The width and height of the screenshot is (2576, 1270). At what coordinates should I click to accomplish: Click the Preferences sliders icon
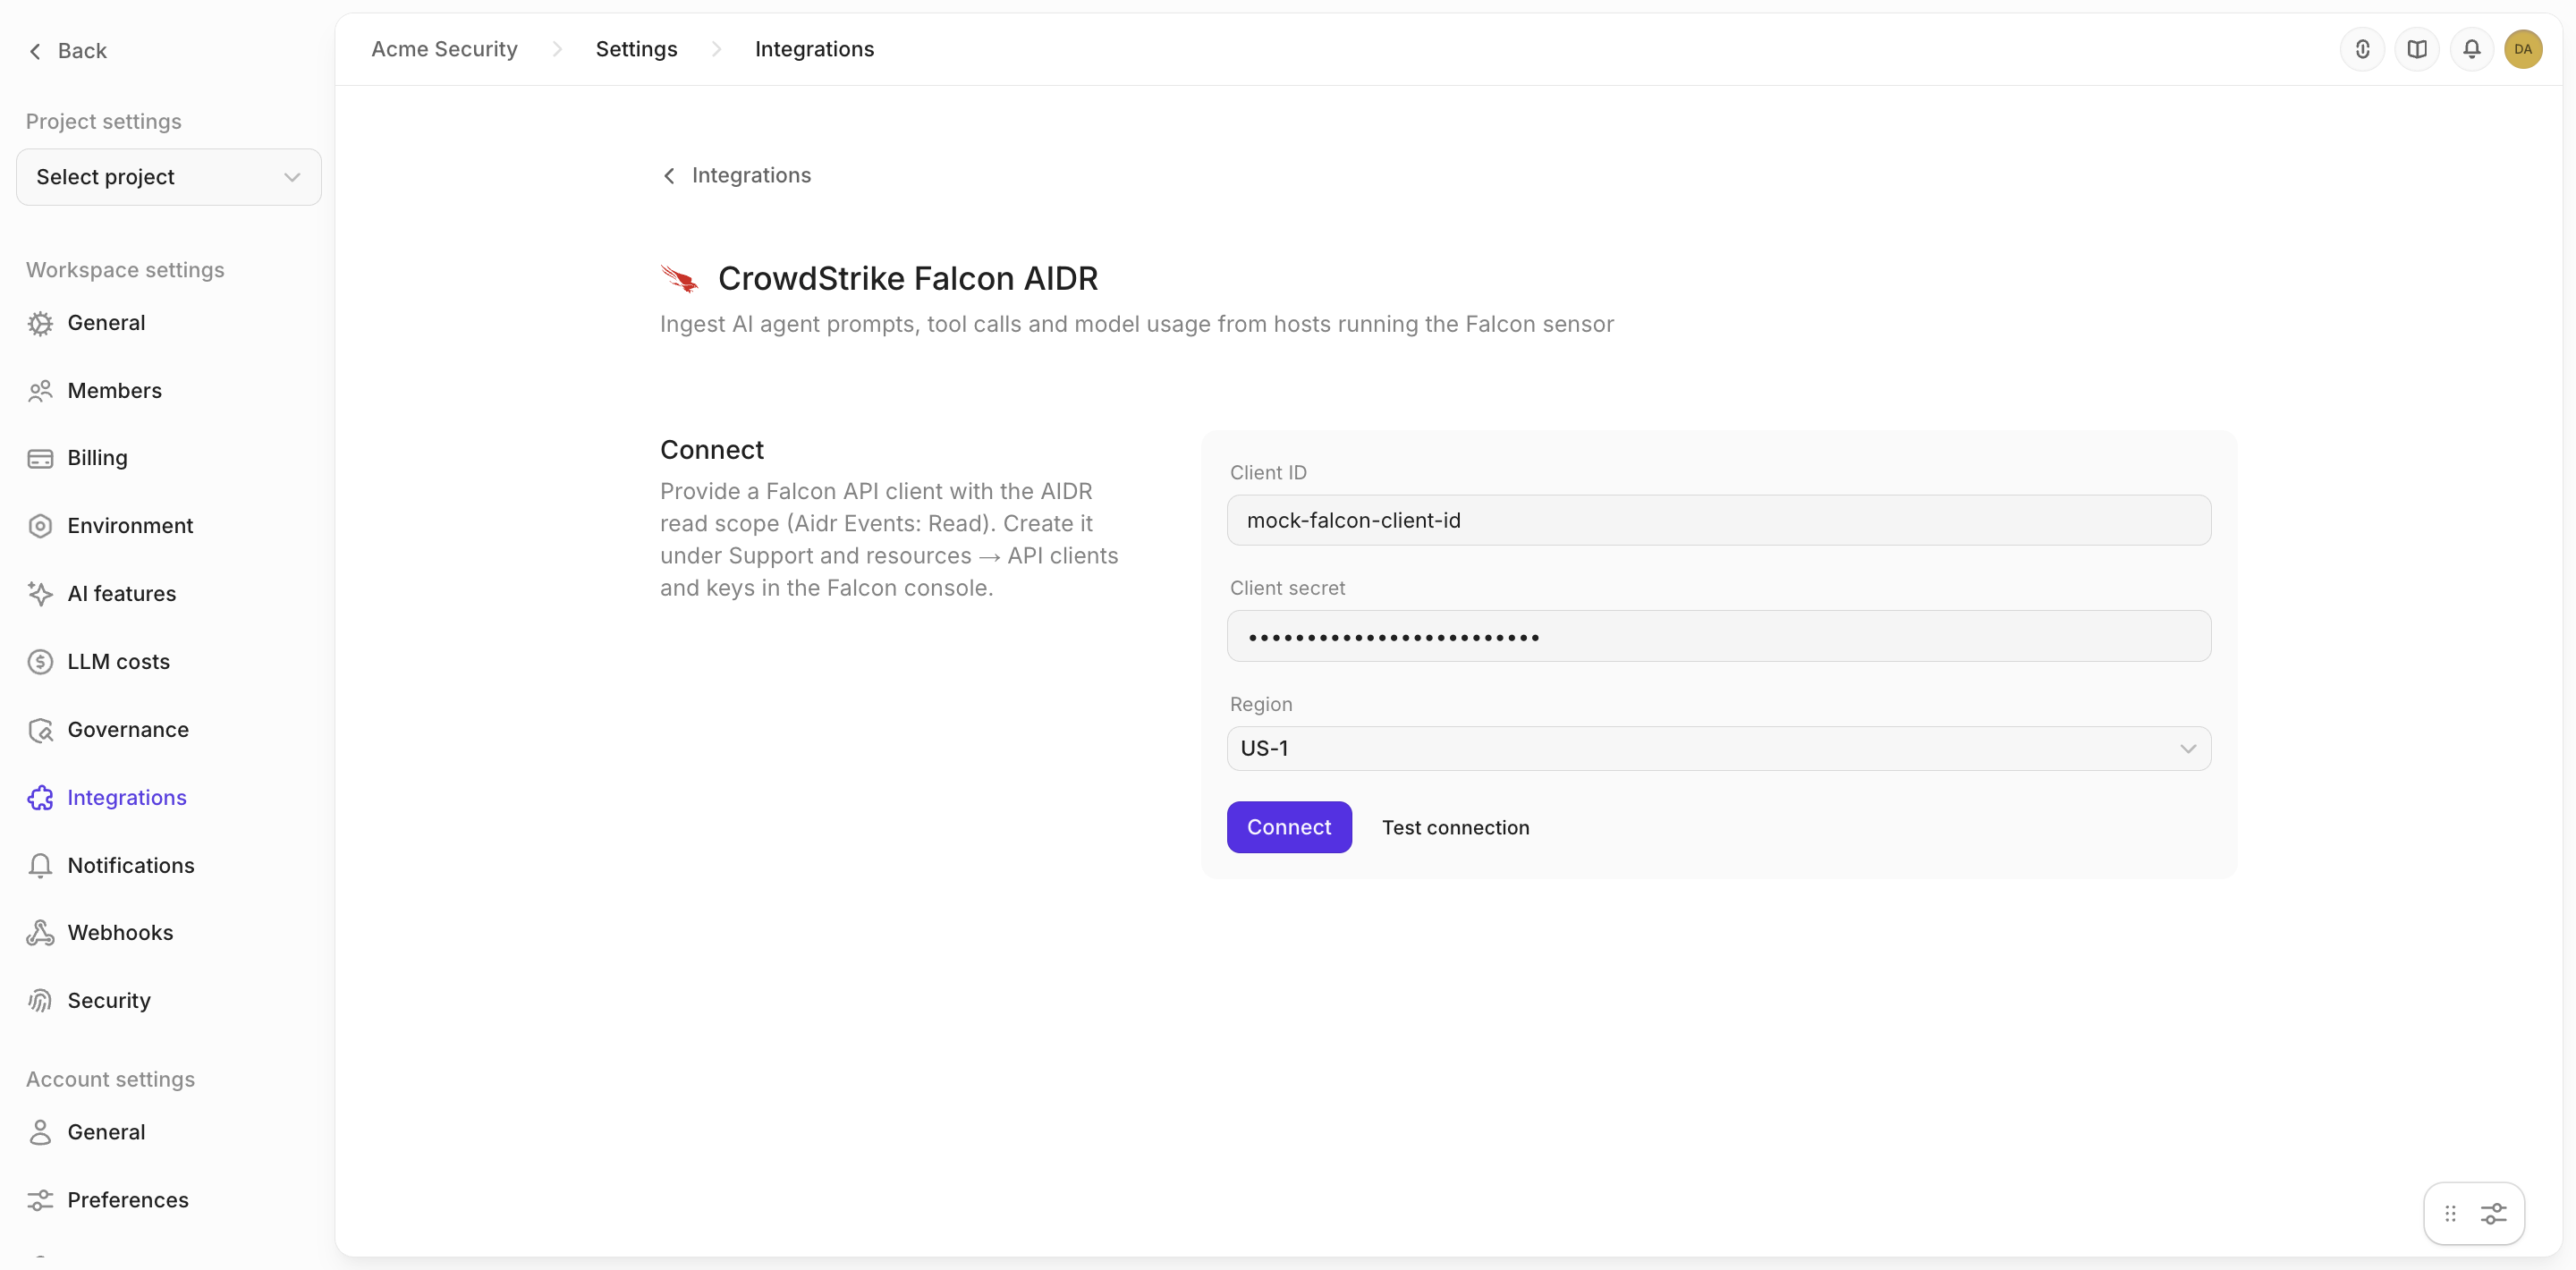pyautogui.click(x=40, y=1200)
